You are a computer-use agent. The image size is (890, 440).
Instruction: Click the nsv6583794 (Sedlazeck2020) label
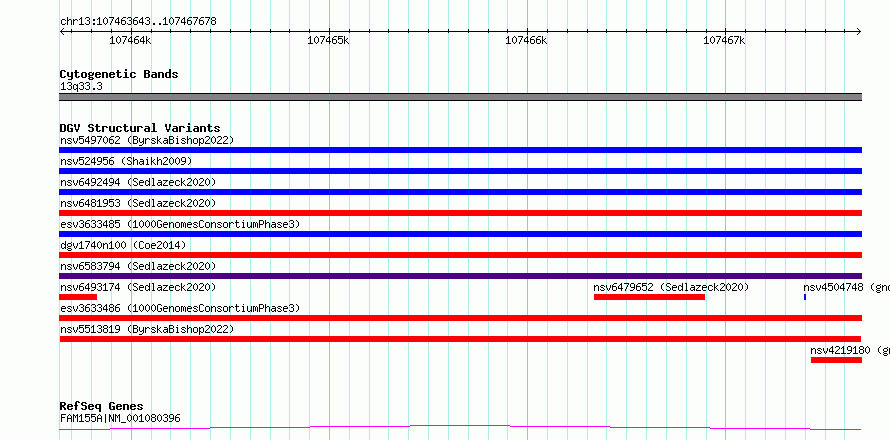tap(138, 266)
